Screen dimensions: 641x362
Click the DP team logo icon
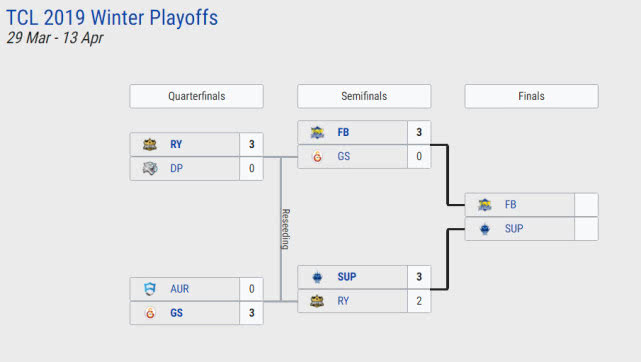(x=150, y=168)
